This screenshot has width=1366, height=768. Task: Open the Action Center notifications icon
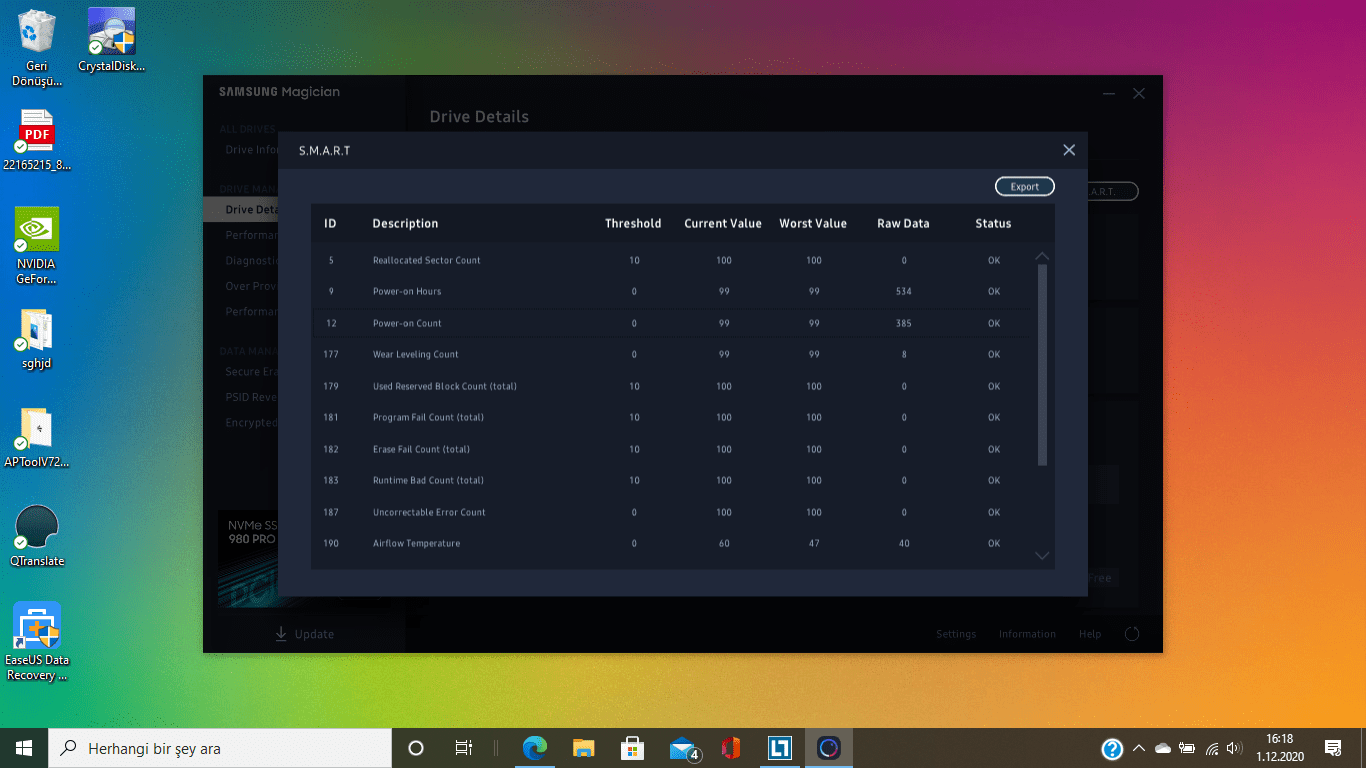[x=1333, y=748]
